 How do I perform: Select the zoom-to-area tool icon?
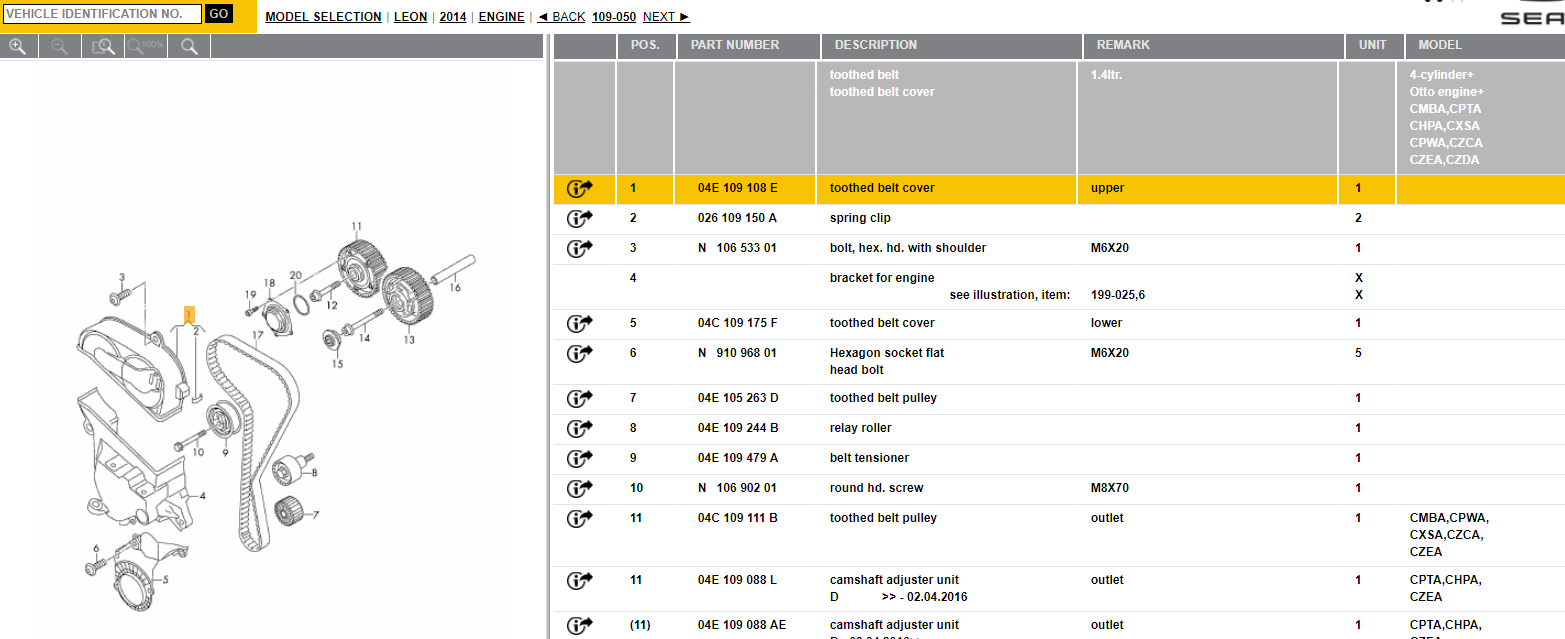click(x=103, y=46)
